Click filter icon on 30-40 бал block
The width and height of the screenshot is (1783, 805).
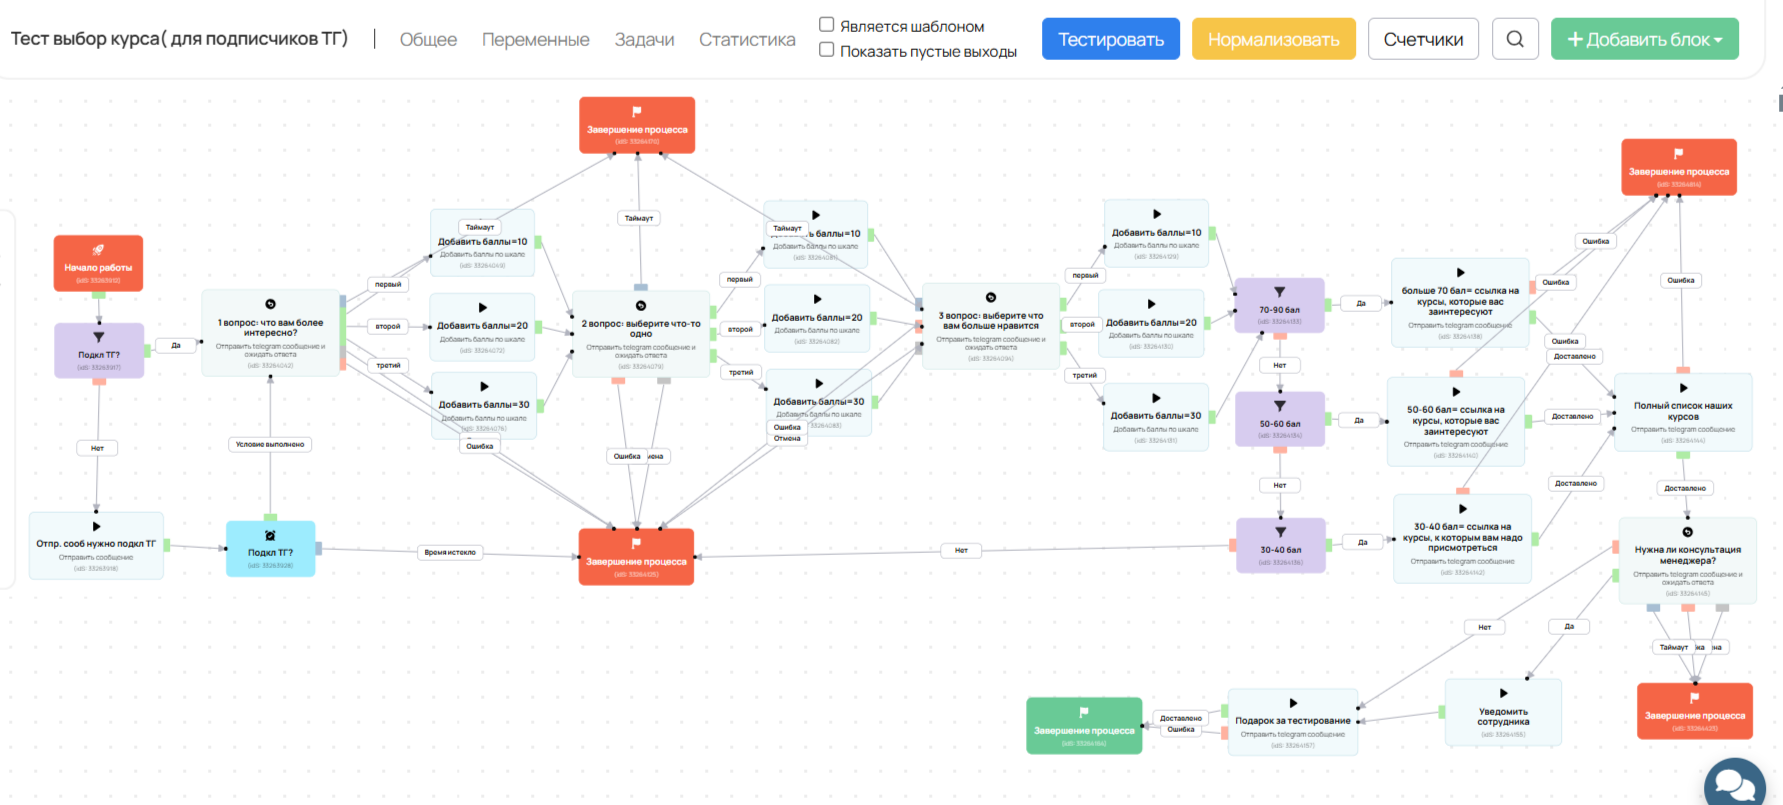pyautogui.click(x=1280, y=532)
